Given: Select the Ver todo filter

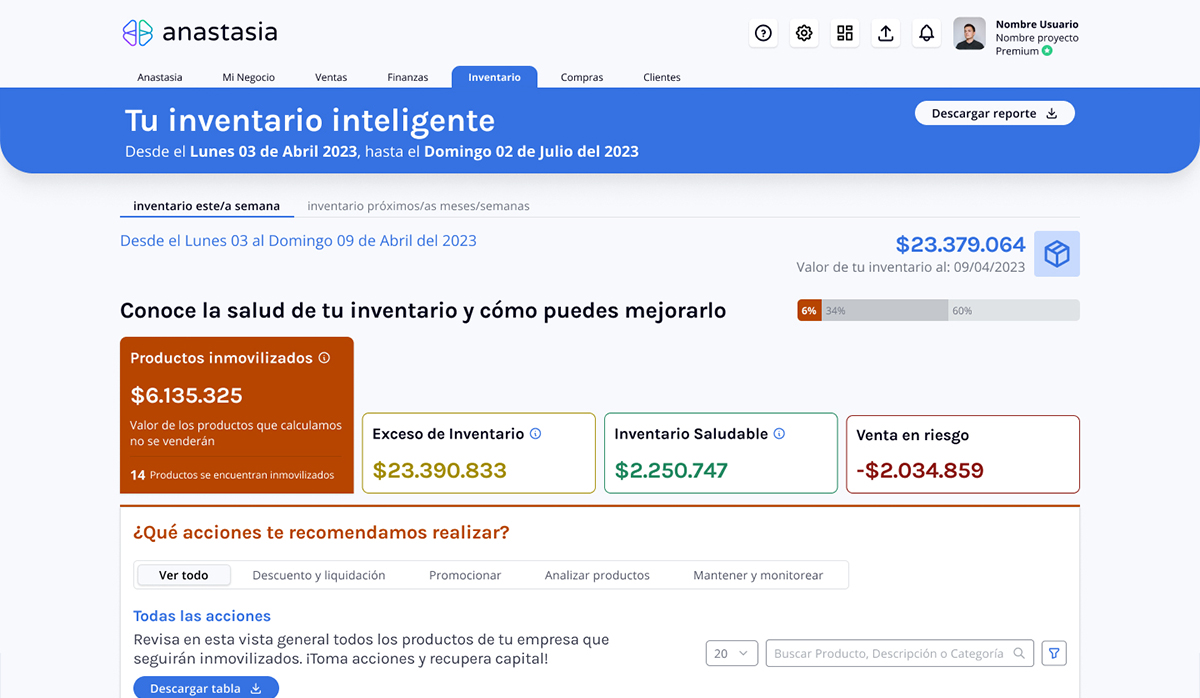Looking at the screenshot, I should (x=184, y=575).
